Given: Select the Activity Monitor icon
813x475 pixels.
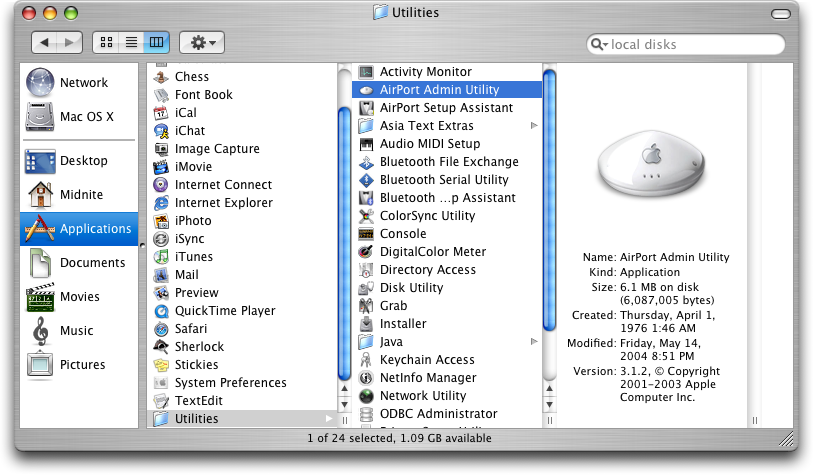Looking at the screenshot, I should [366, 72].
